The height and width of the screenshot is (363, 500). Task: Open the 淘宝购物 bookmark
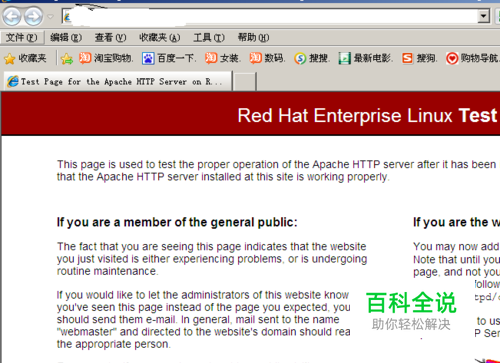coord(106,58)
